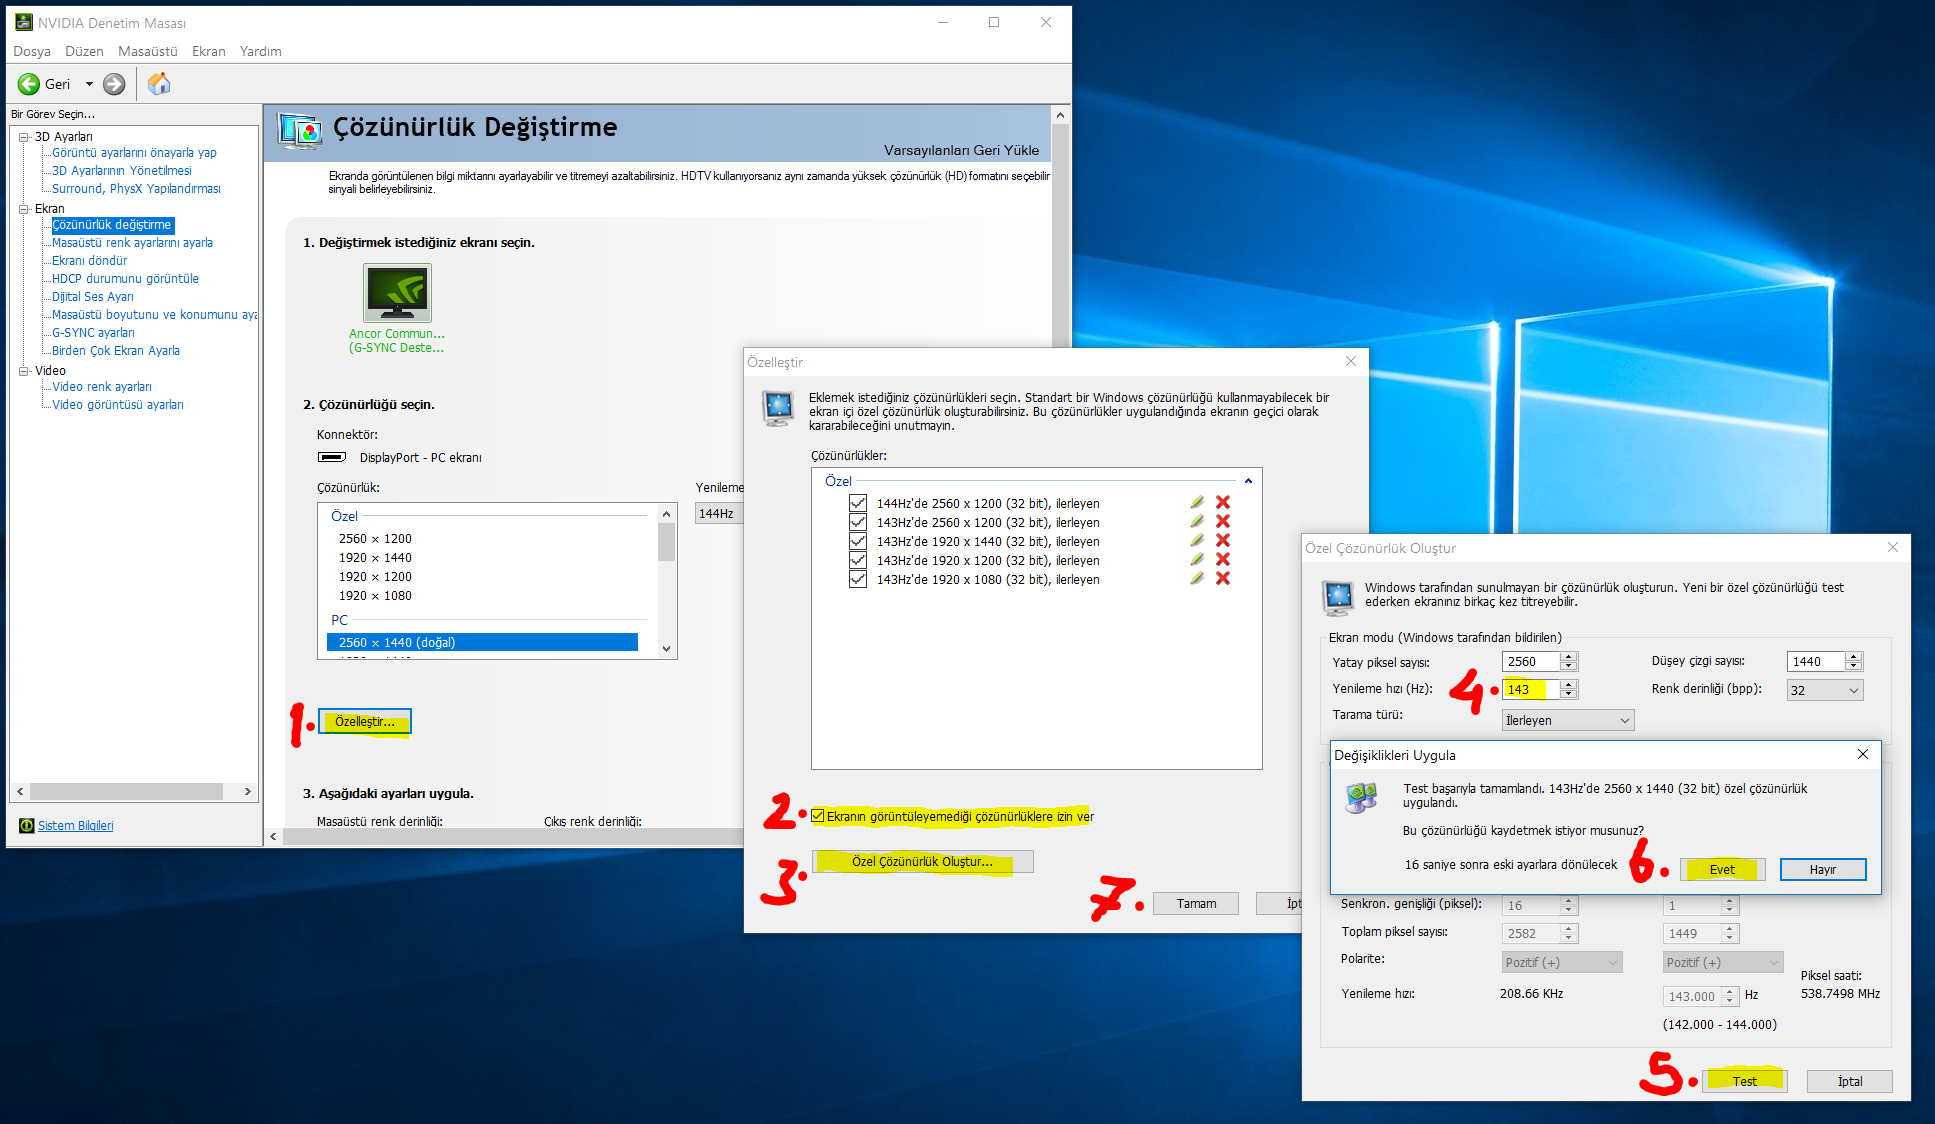Click the green Geri back arrow icon
The image size is (1935, 1124).
[29, 84]
